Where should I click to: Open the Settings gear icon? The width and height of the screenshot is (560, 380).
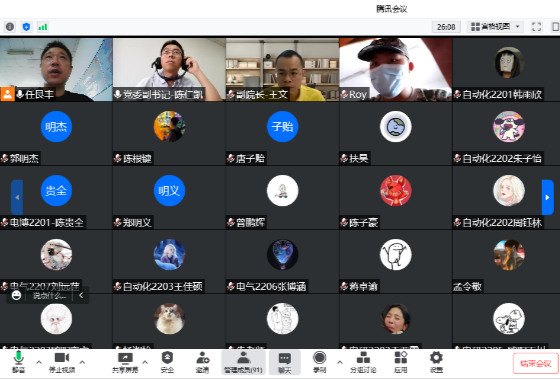[436, 362]
